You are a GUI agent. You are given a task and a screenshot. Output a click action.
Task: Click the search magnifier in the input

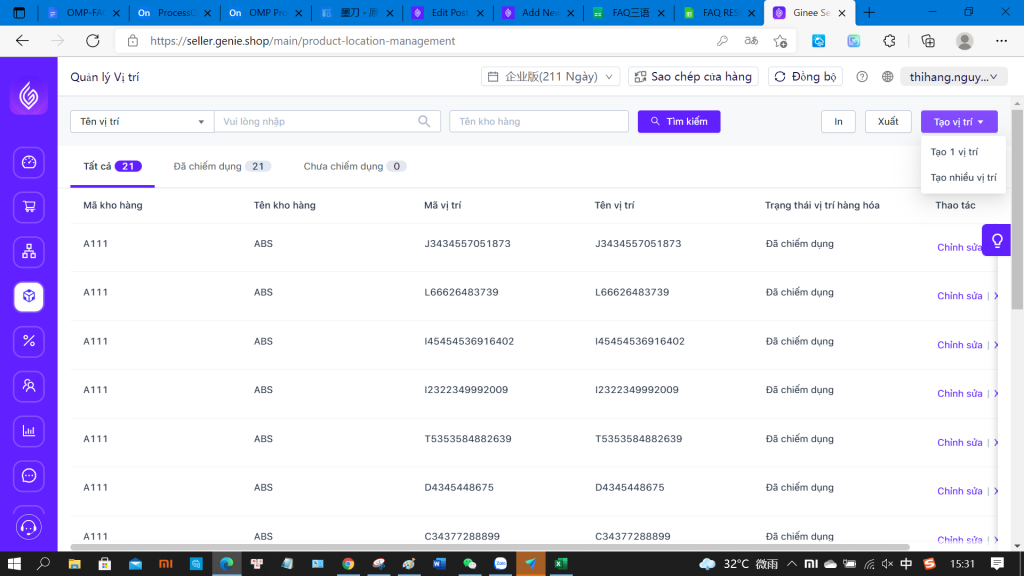[x=424, y=121]
